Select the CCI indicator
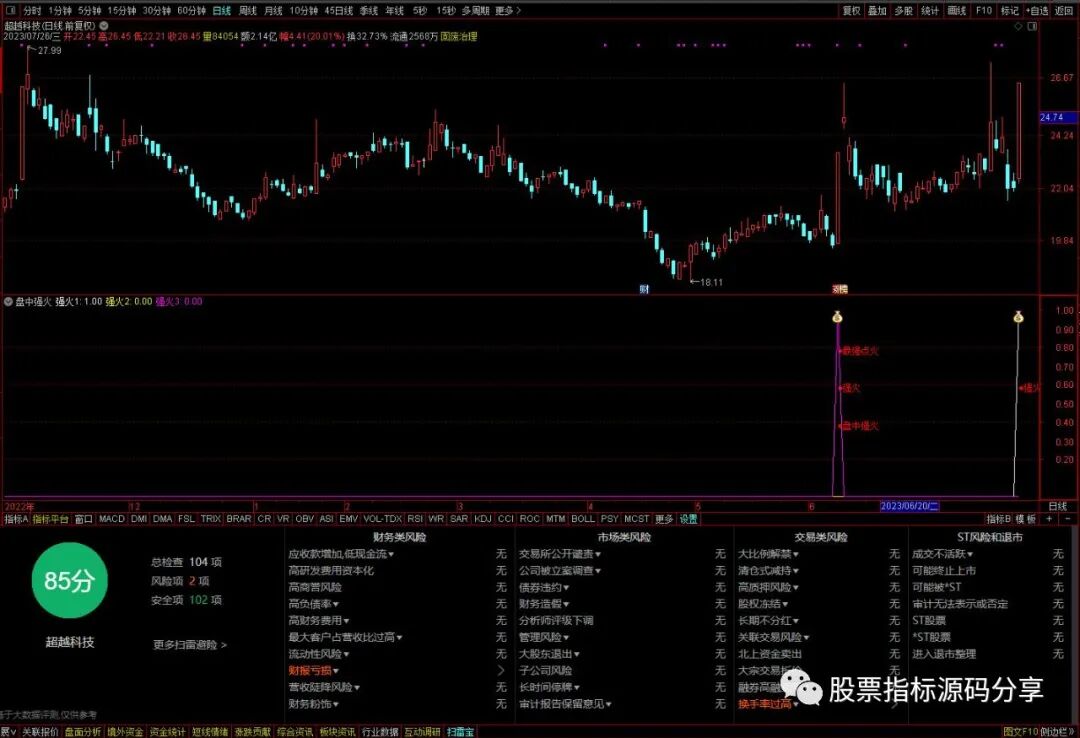 [x=506, y=518]
